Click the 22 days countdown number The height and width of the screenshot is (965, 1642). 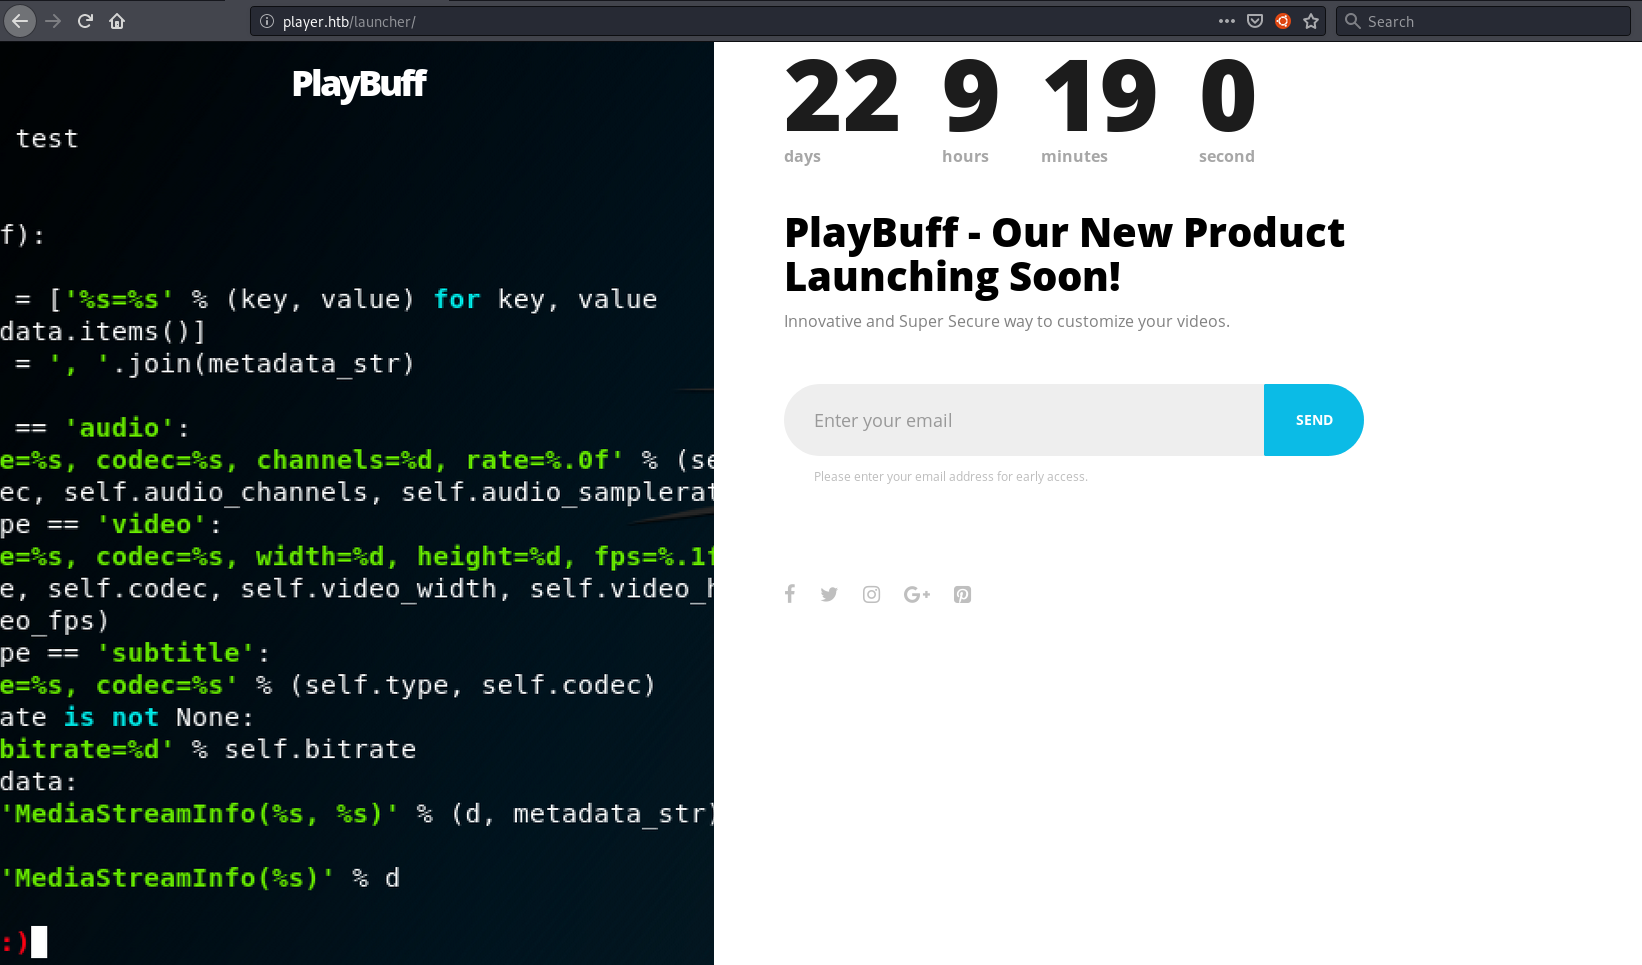pos(842,96)
